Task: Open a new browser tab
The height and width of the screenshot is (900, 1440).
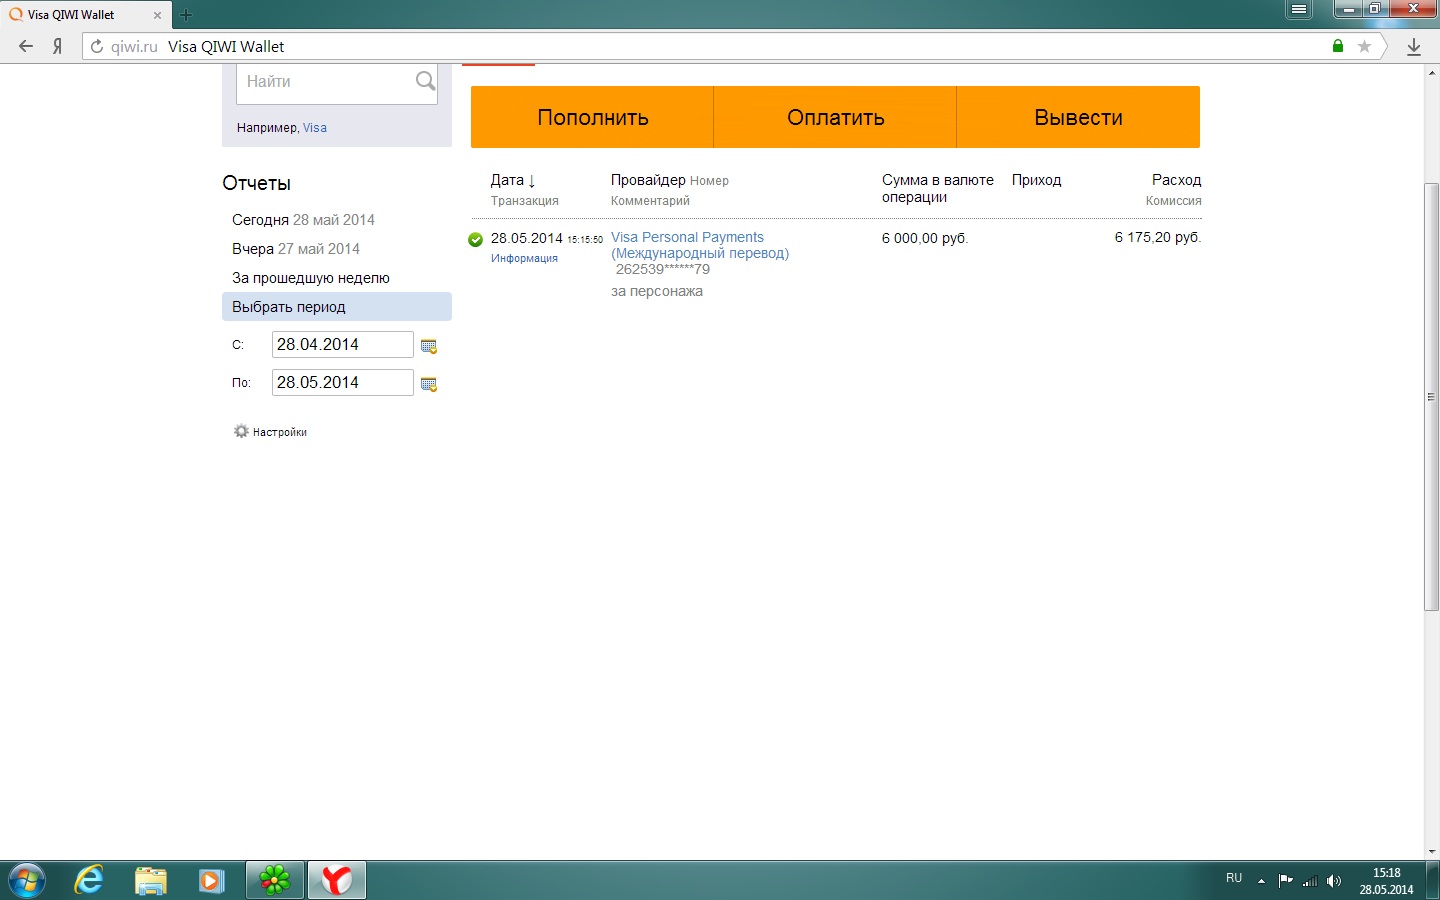Action: coord(186,15)
